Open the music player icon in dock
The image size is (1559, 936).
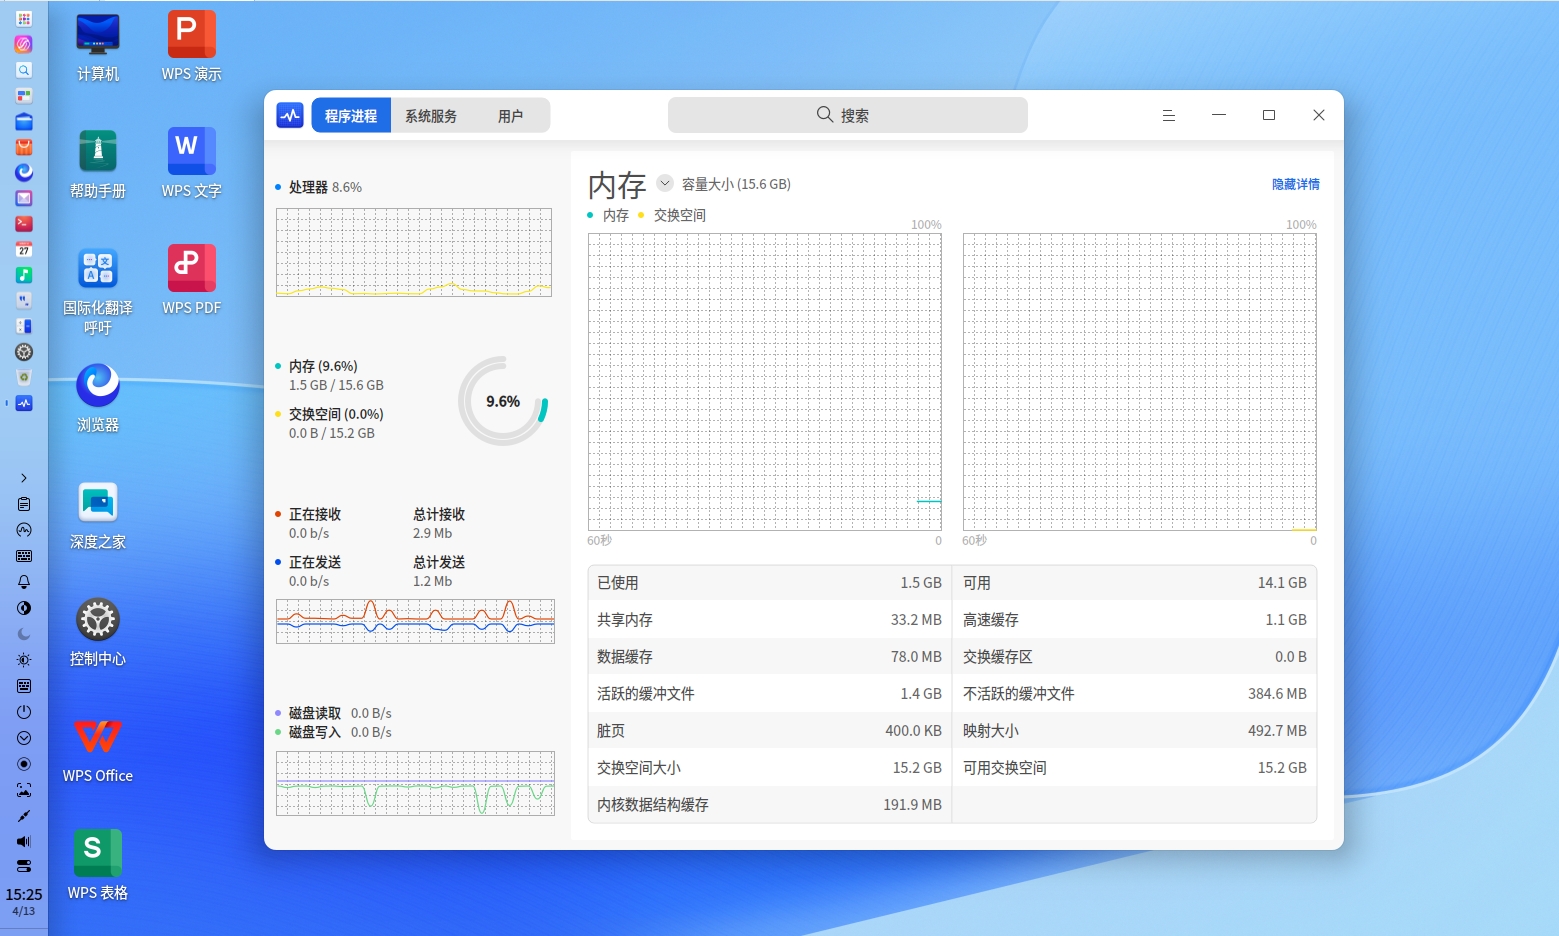tap(24, 275)
